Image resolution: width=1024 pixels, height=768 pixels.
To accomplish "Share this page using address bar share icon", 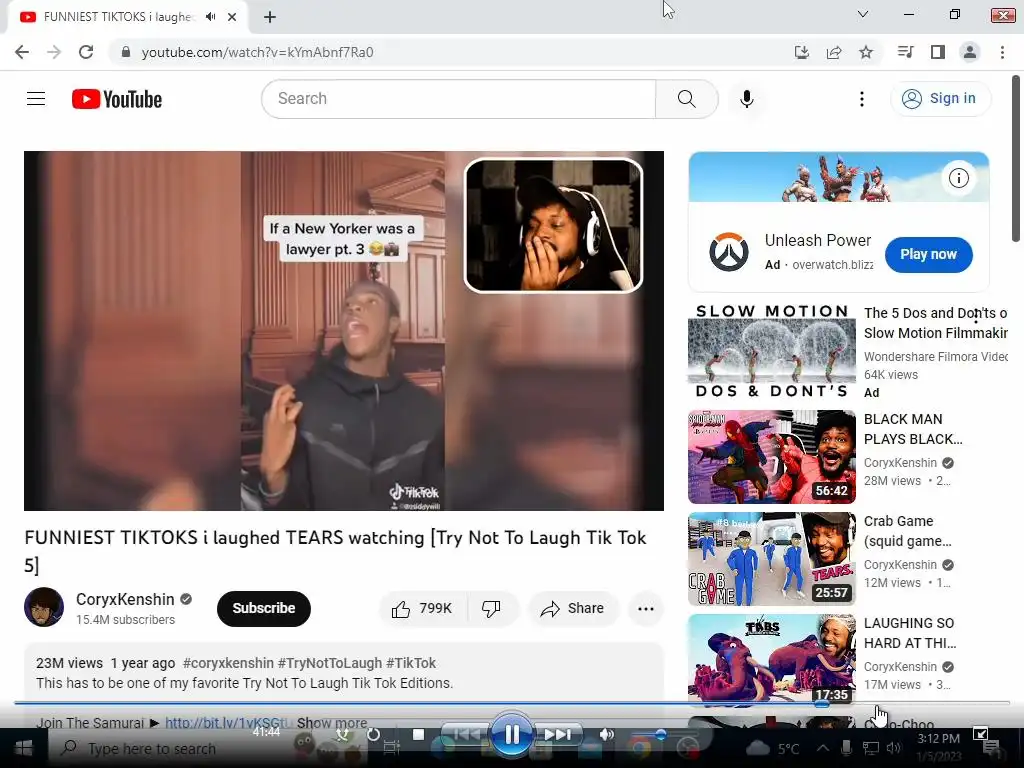I will point(834,52).
